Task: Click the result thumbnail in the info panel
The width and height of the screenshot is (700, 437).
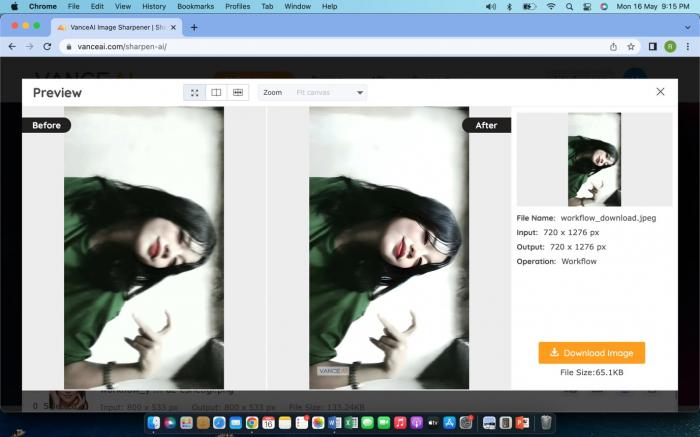Action: coord(594,159)
